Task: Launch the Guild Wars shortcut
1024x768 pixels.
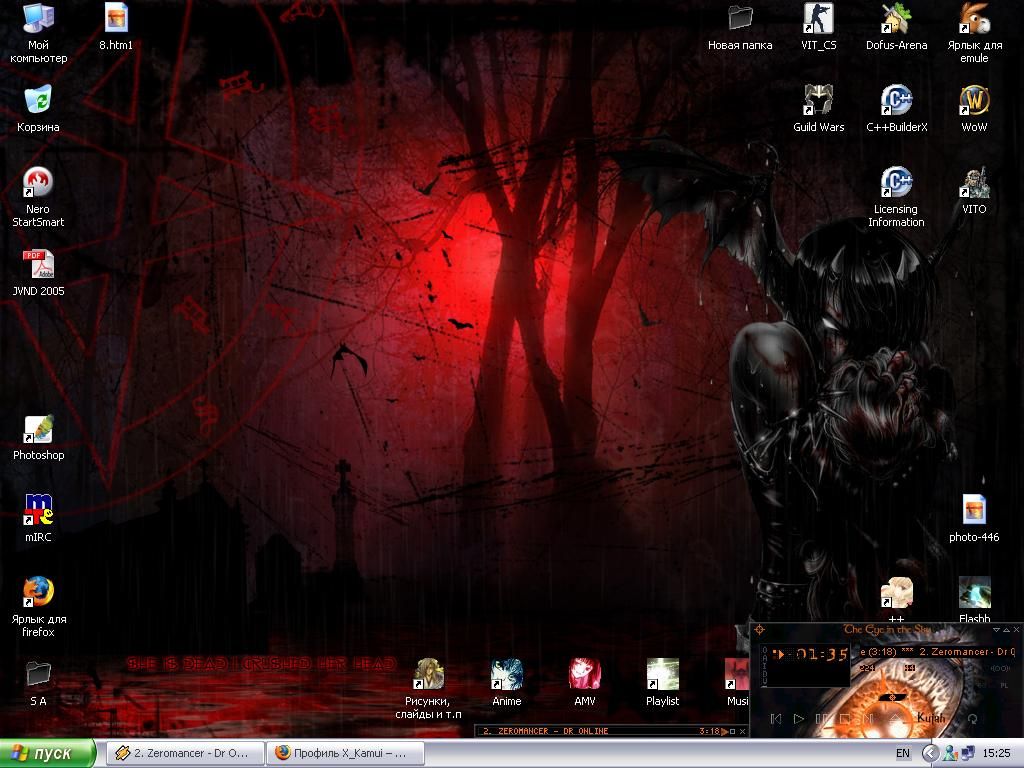Action: tap(818, 108)
